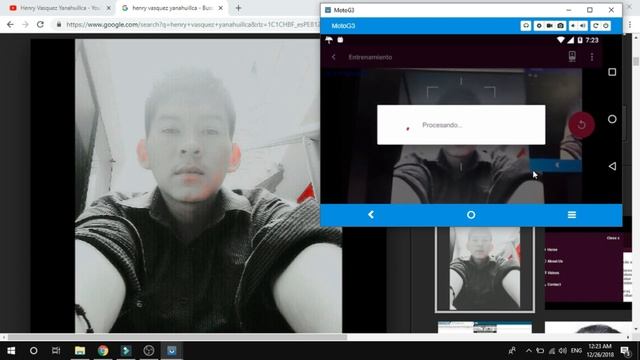Screen dimensions: 640x360
Task: Click the power icon in MotoG3 toolbar
Action: 606,26
